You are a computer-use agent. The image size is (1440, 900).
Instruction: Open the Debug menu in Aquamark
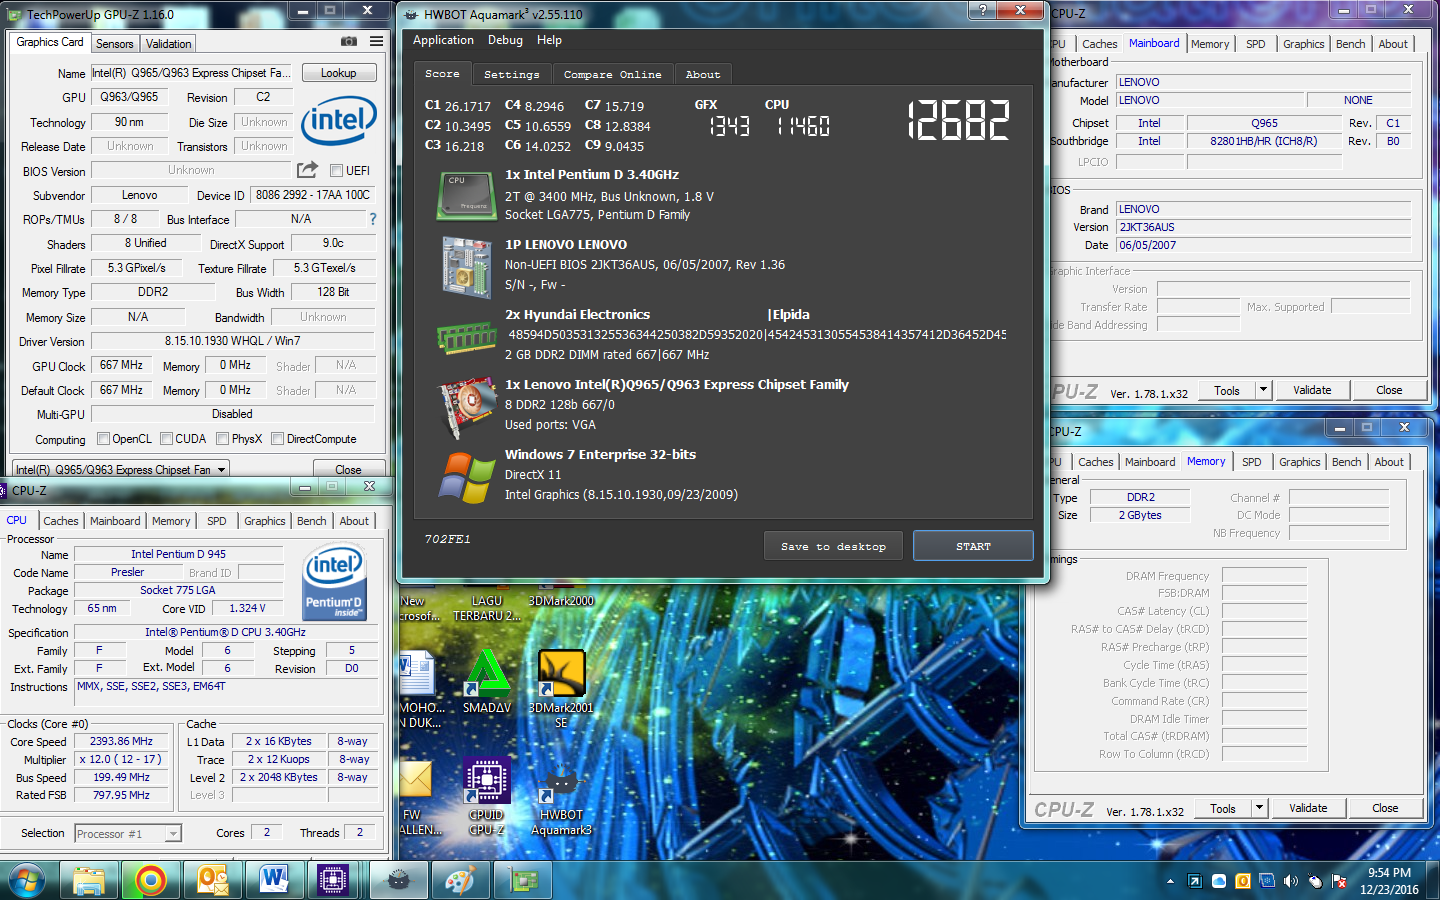point(505,40)
